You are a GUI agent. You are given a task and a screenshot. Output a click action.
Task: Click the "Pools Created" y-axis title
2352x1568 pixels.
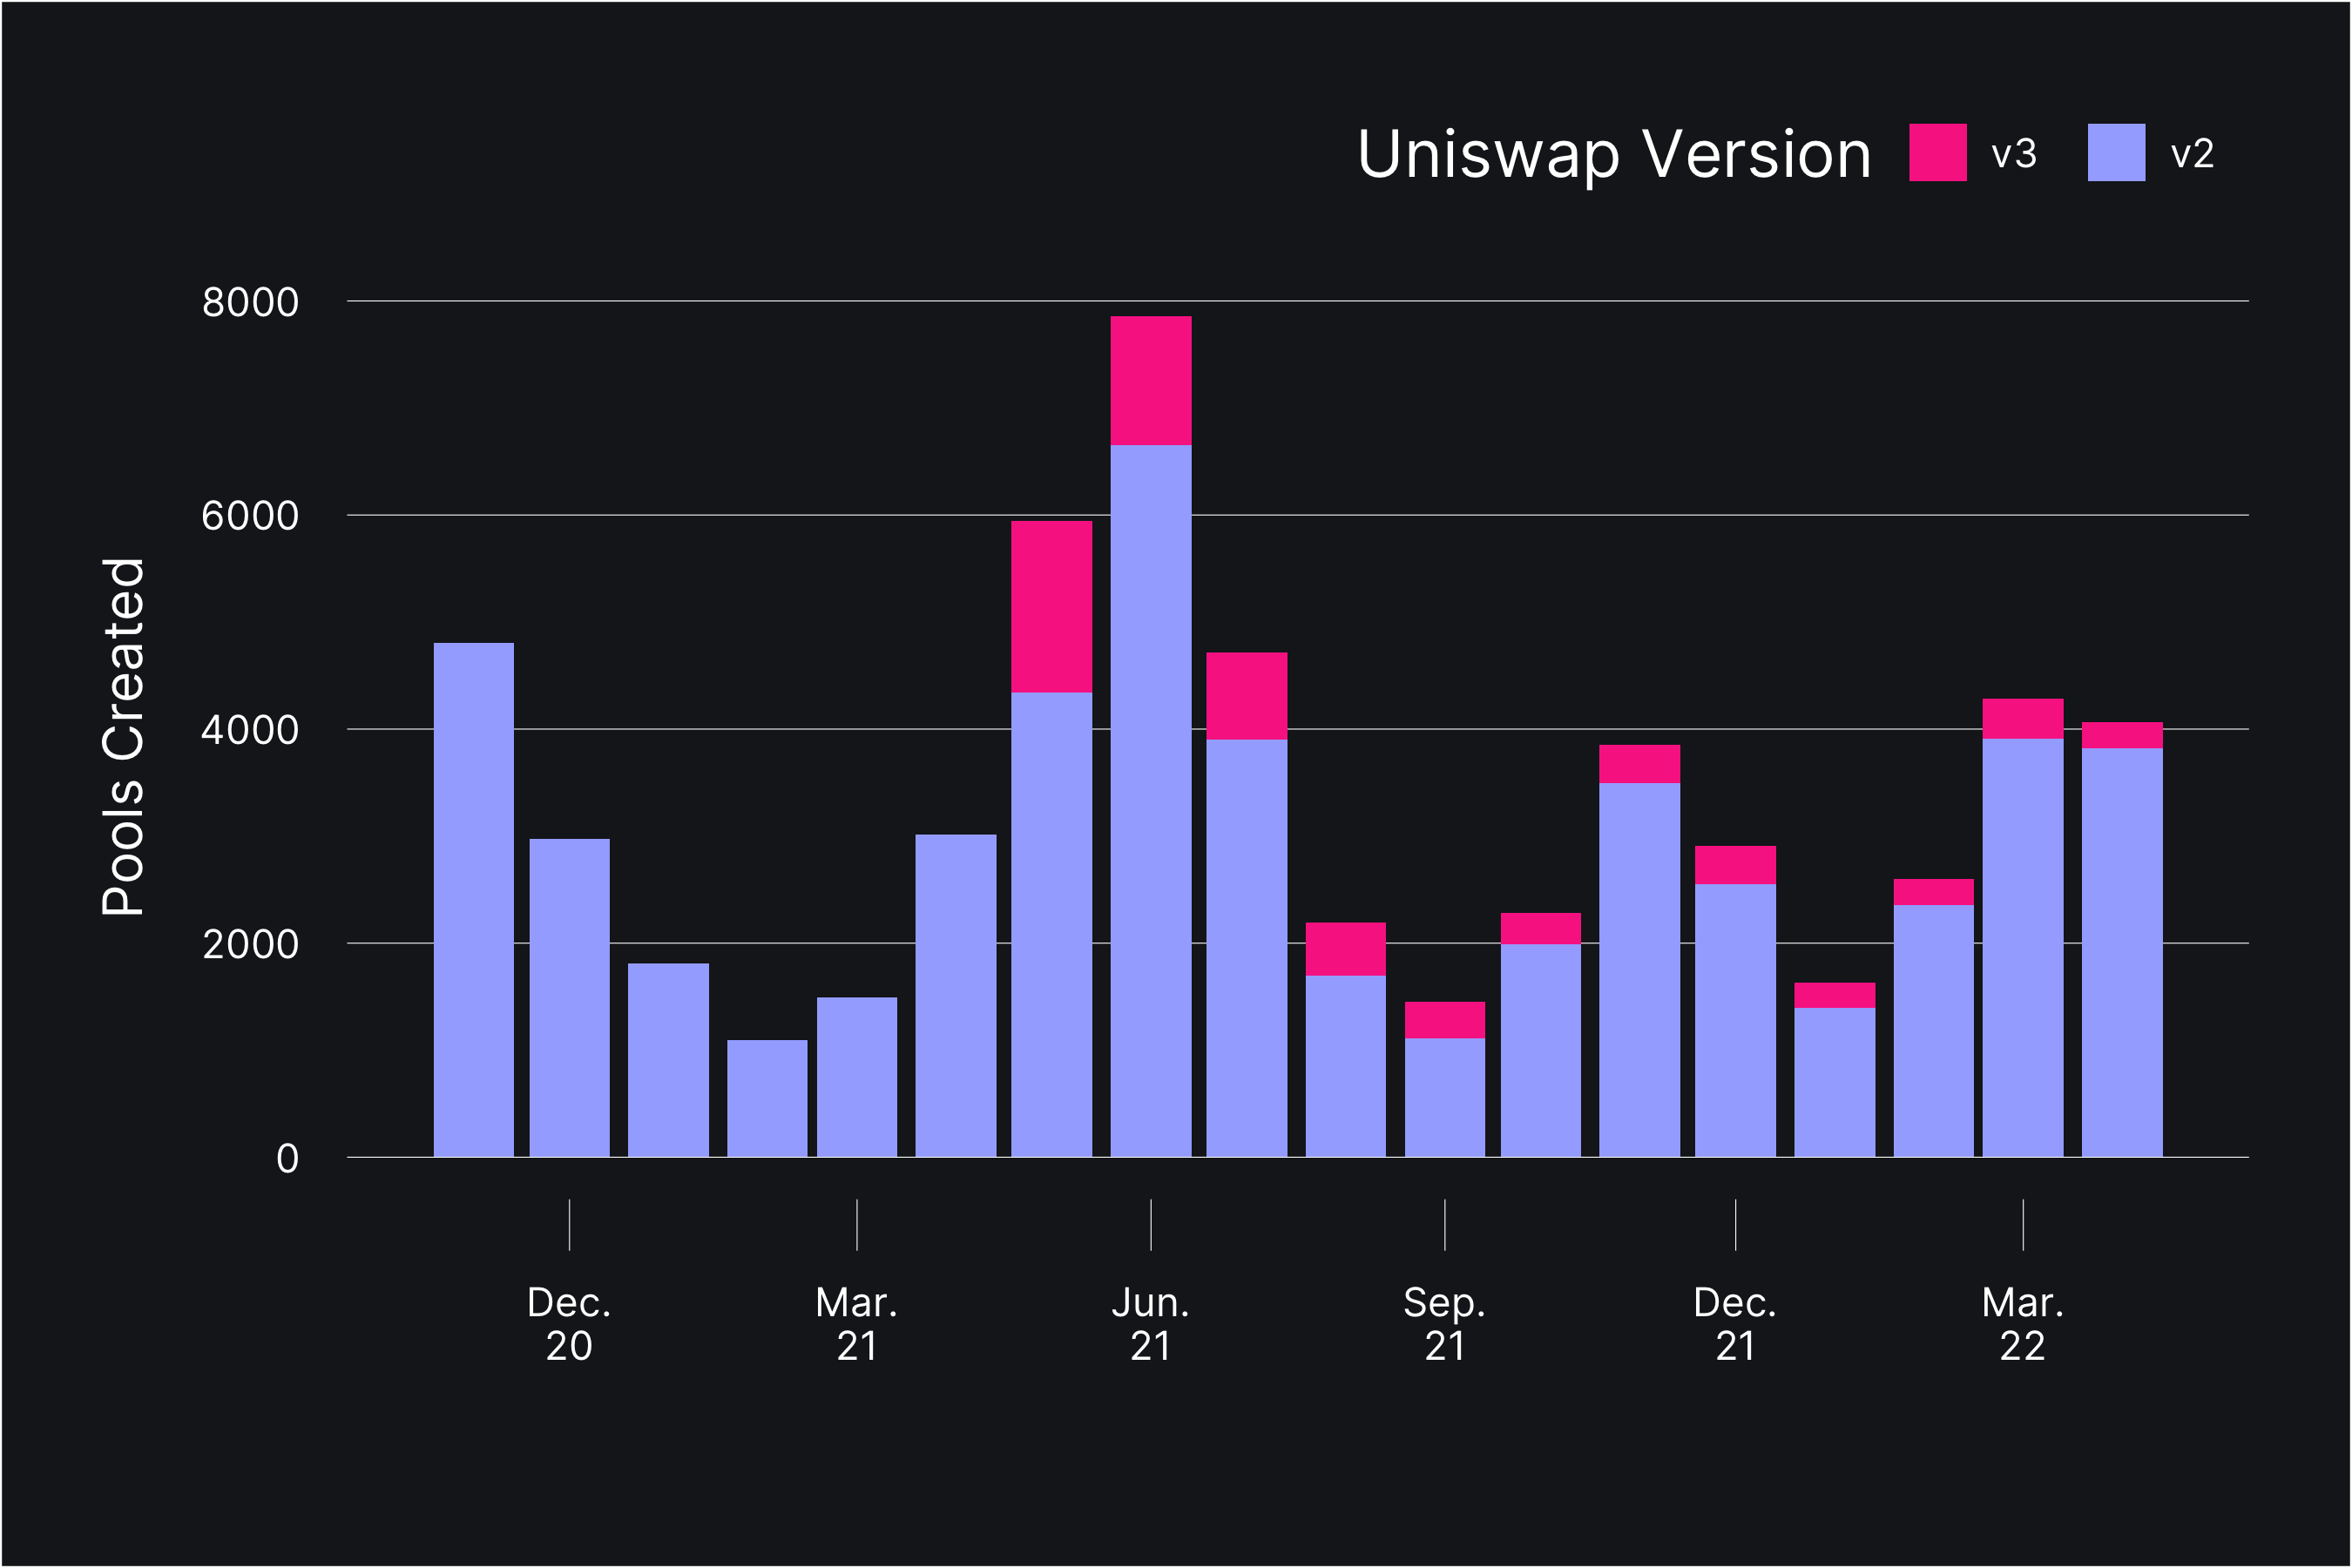tap(124, 737)
